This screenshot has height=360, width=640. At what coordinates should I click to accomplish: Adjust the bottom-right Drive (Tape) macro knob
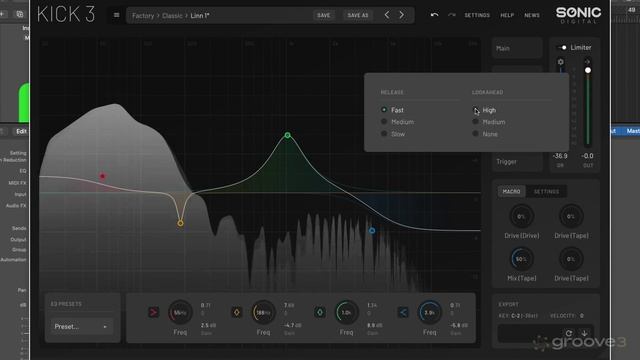point(571,259)
